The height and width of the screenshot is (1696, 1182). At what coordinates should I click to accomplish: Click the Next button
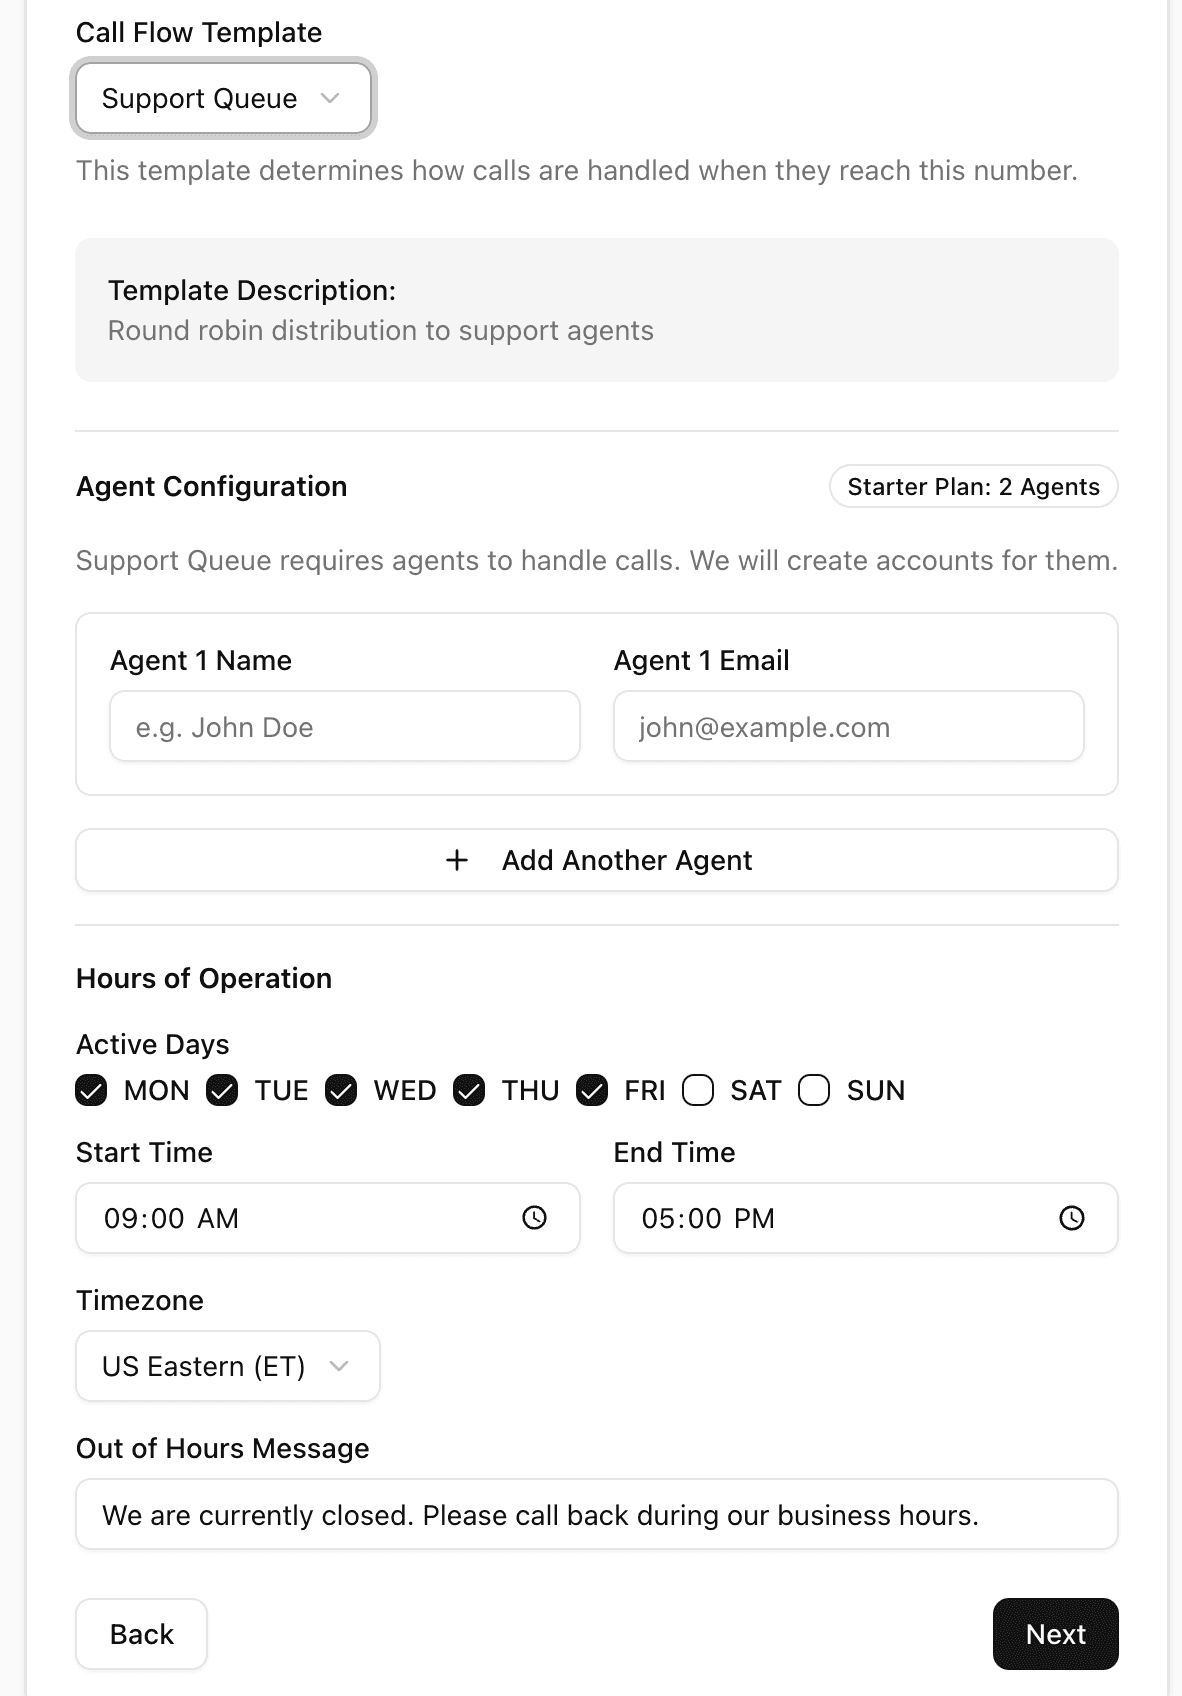(1055, 1634)
